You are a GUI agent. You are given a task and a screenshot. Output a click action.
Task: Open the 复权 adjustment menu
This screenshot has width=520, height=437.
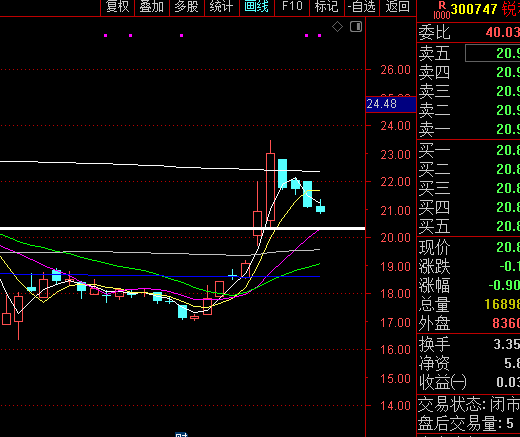tap(117, 7)
